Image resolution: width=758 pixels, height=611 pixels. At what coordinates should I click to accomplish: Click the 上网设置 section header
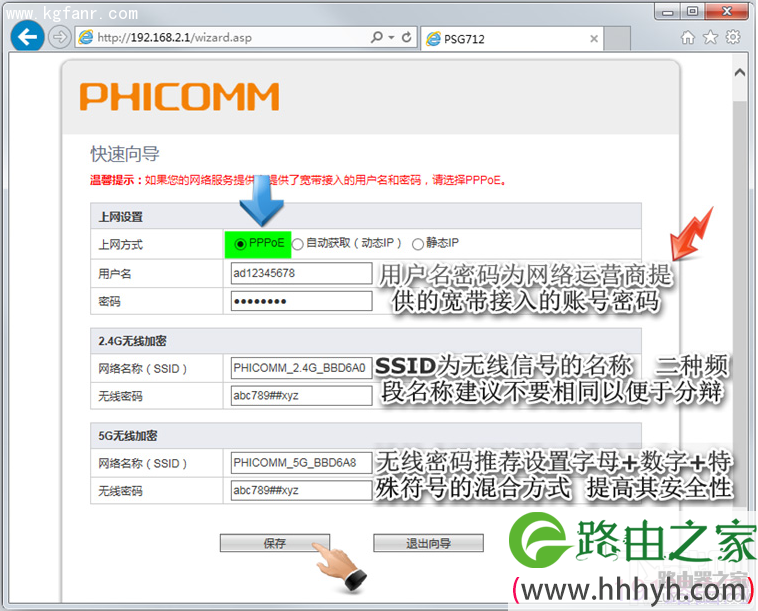coord(366,217)
